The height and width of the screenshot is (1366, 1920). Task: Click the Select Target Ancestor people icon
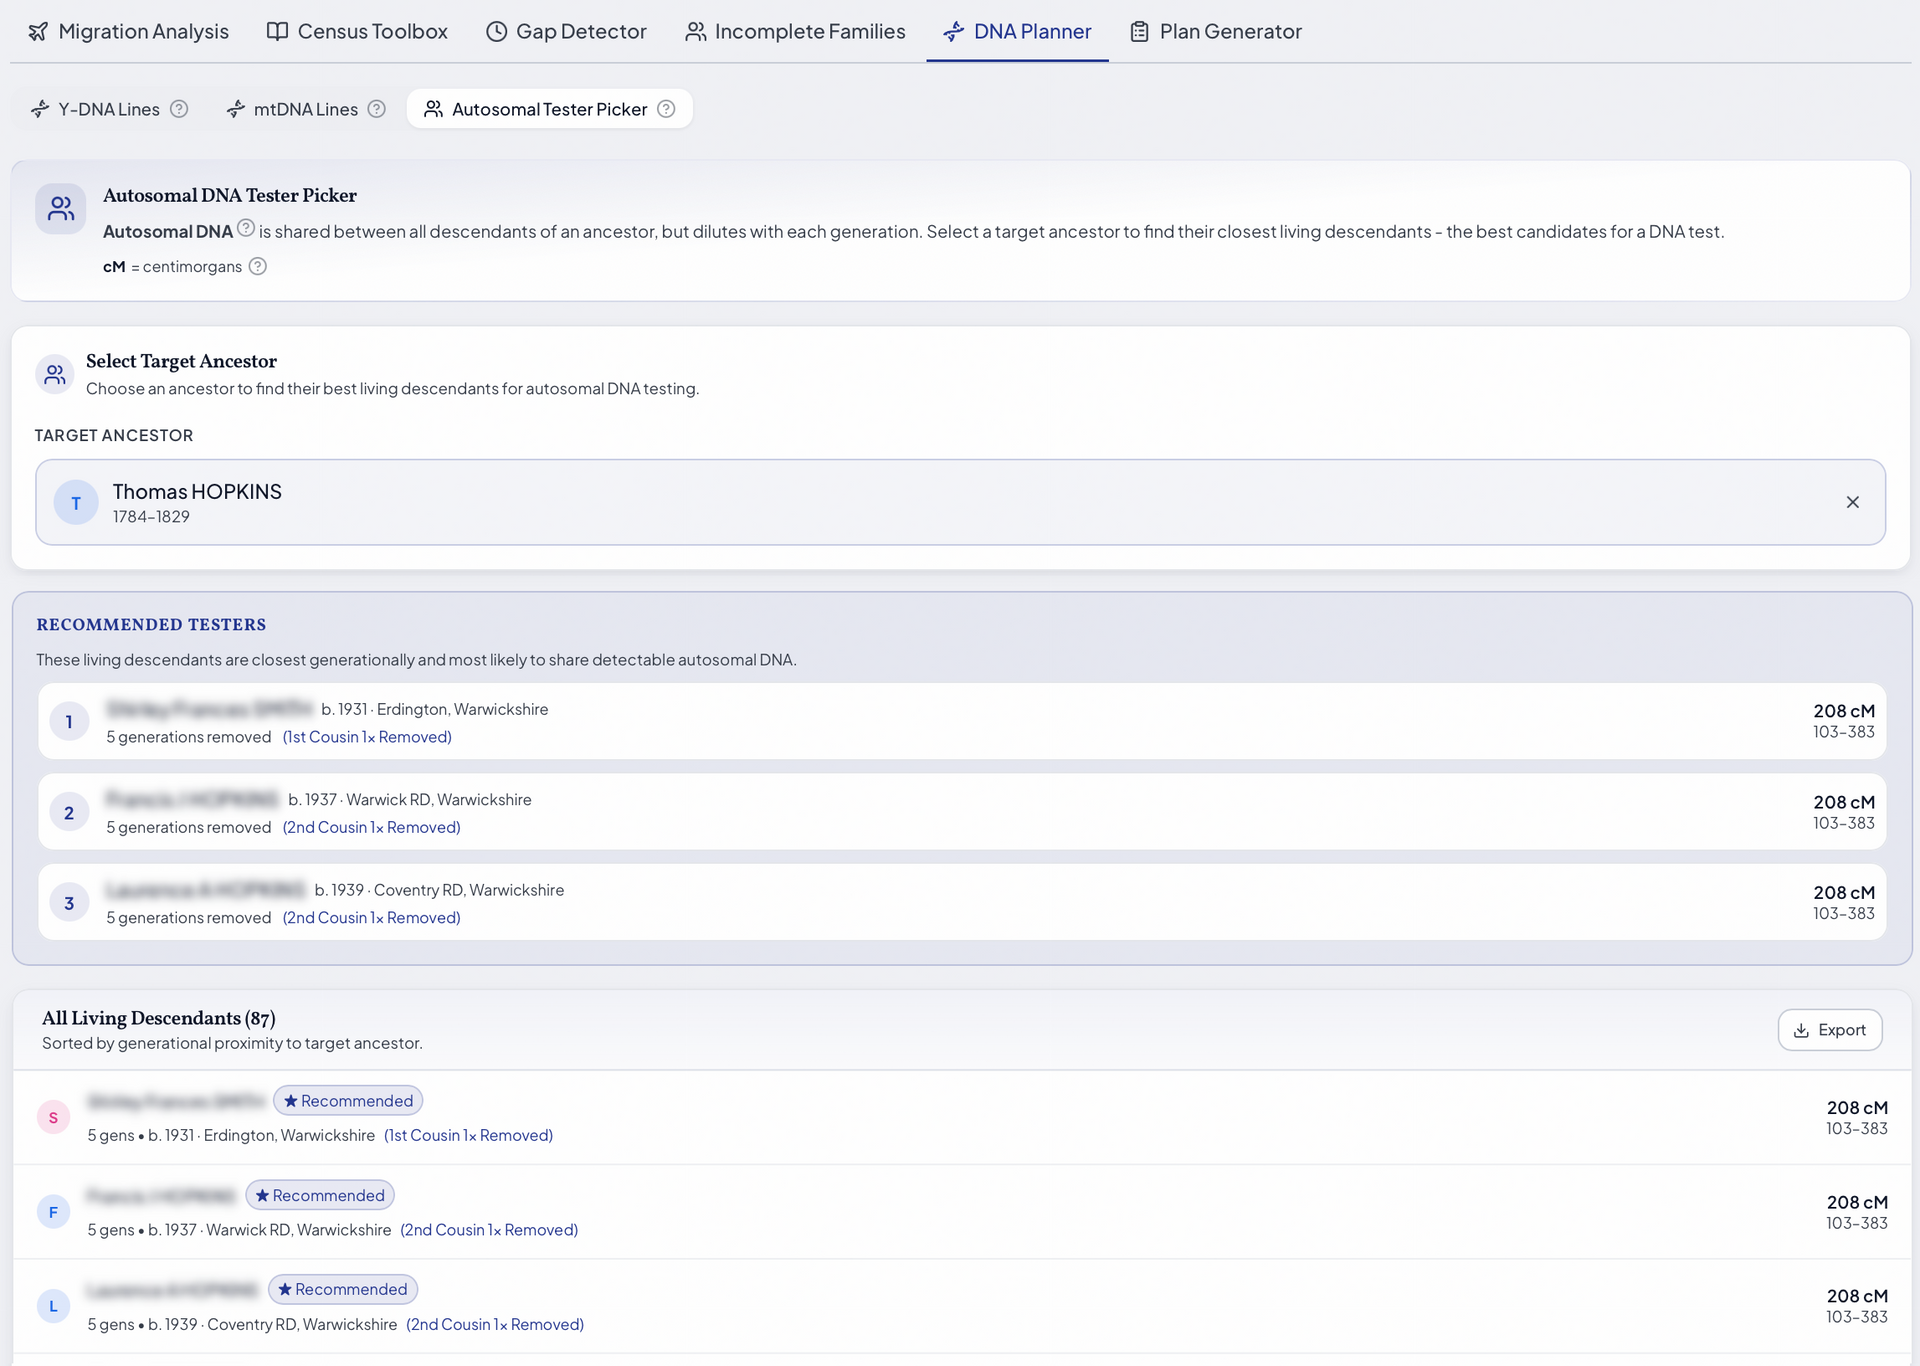coord(55,374)
